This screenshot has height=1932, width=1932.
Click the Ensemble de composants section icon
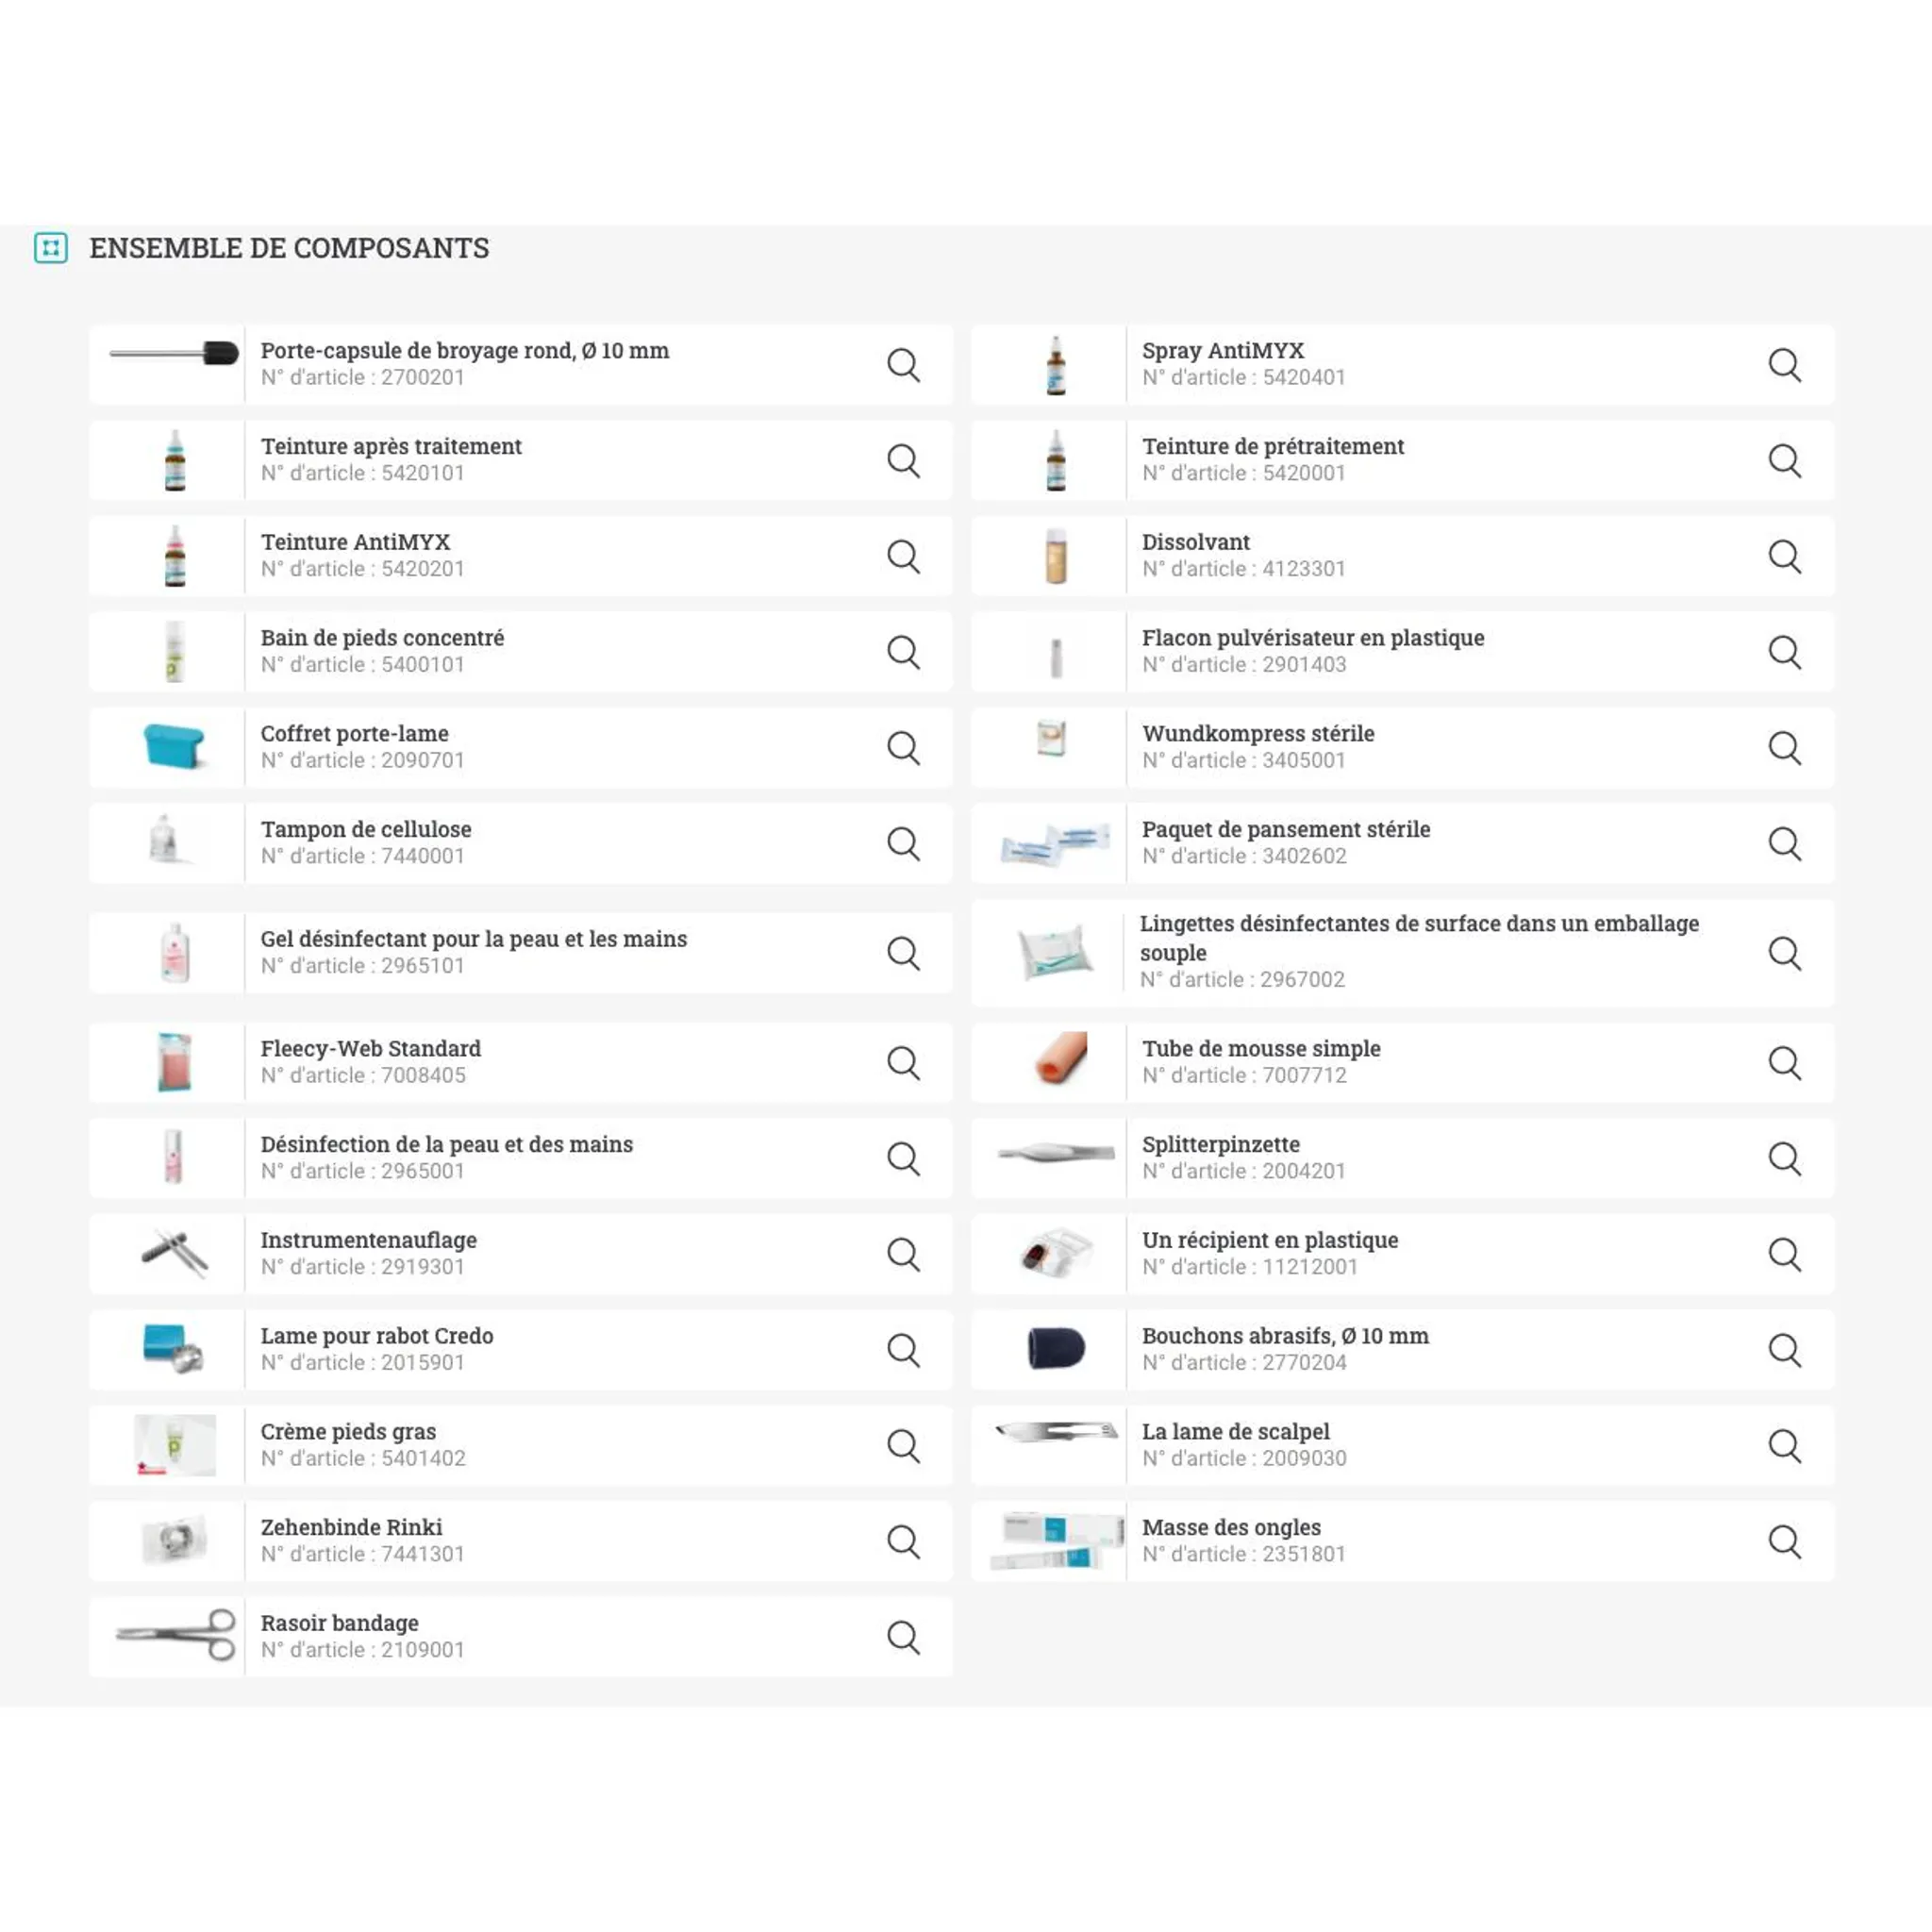[51, 248]
